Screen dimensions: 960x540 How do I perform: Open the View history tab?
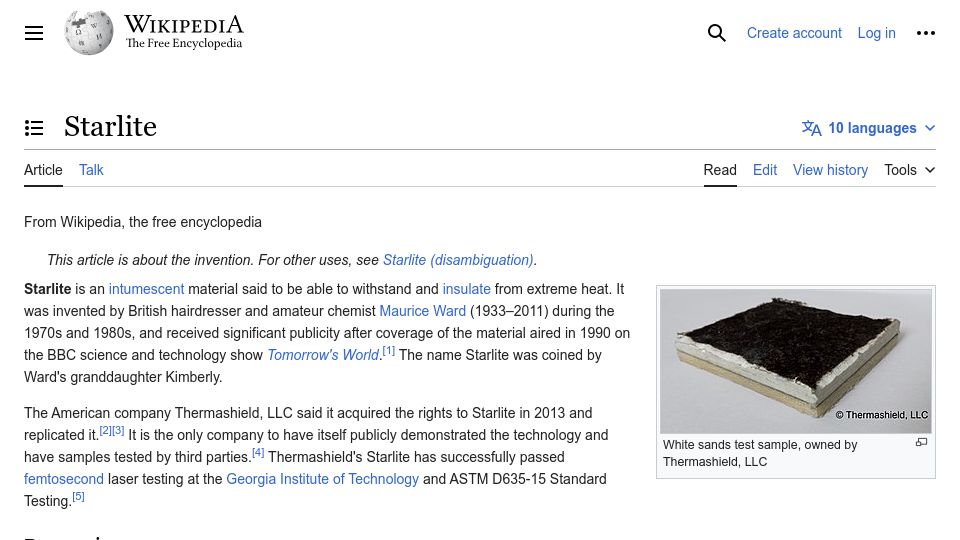point(830,170)
